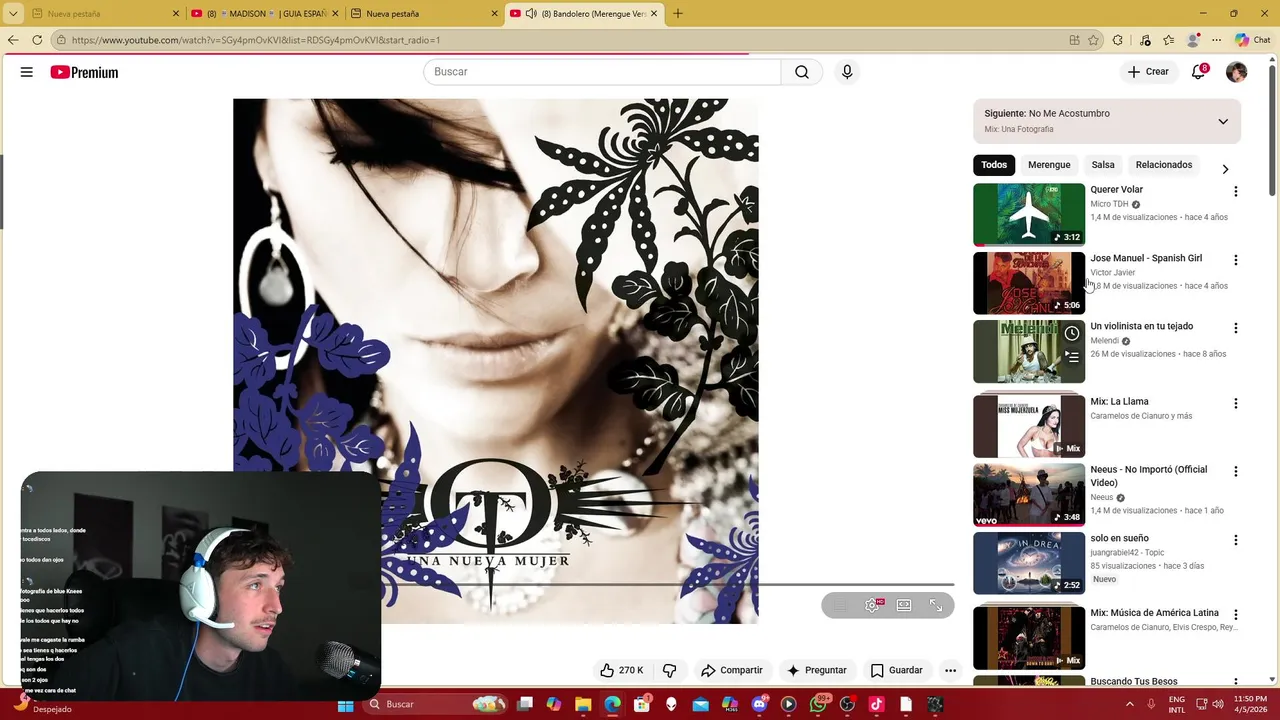The width and height of the screenshot is (1280, 720).
Task: Expand the Siguiente playlist panel chevron
Action: 1222,121
